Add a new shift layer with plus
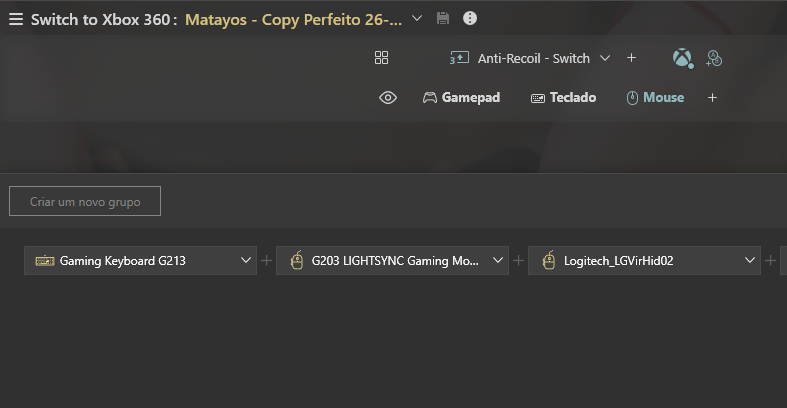 coord(631,58)
